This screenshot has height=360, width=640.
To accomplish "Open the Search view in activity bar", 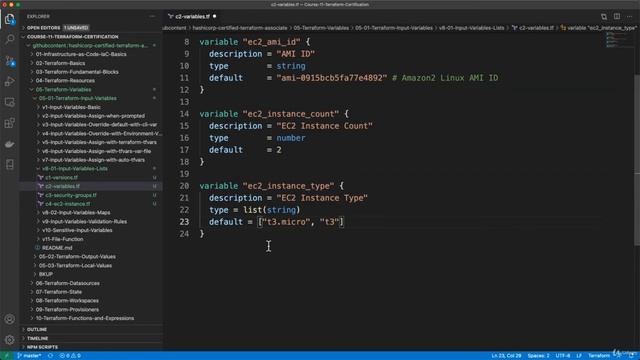I will [x=9, y=40].
